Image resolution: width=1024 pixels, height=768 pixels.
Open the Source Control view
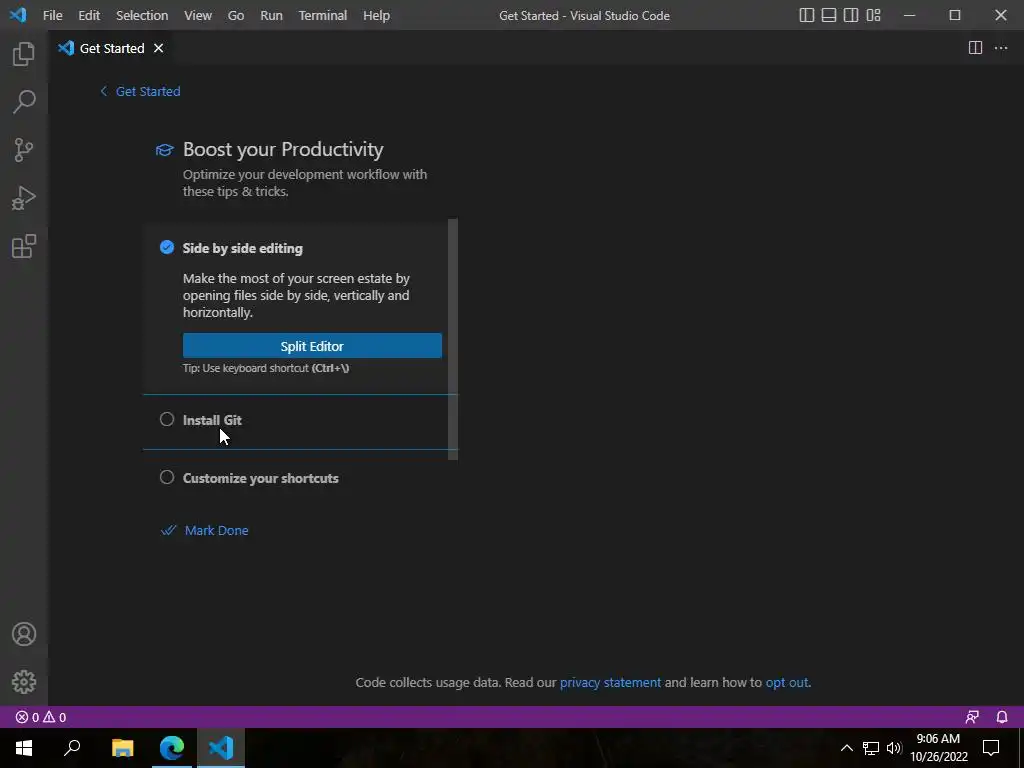pos(24,150)
